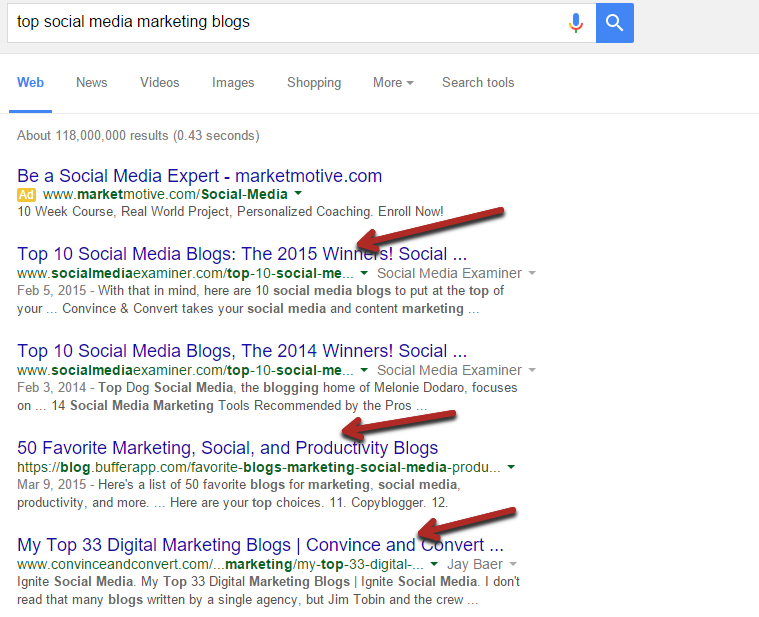Open the Jay Baer author dropdown arrow
This screenshot has height=617, width=759.
click(x=513, y=564)
